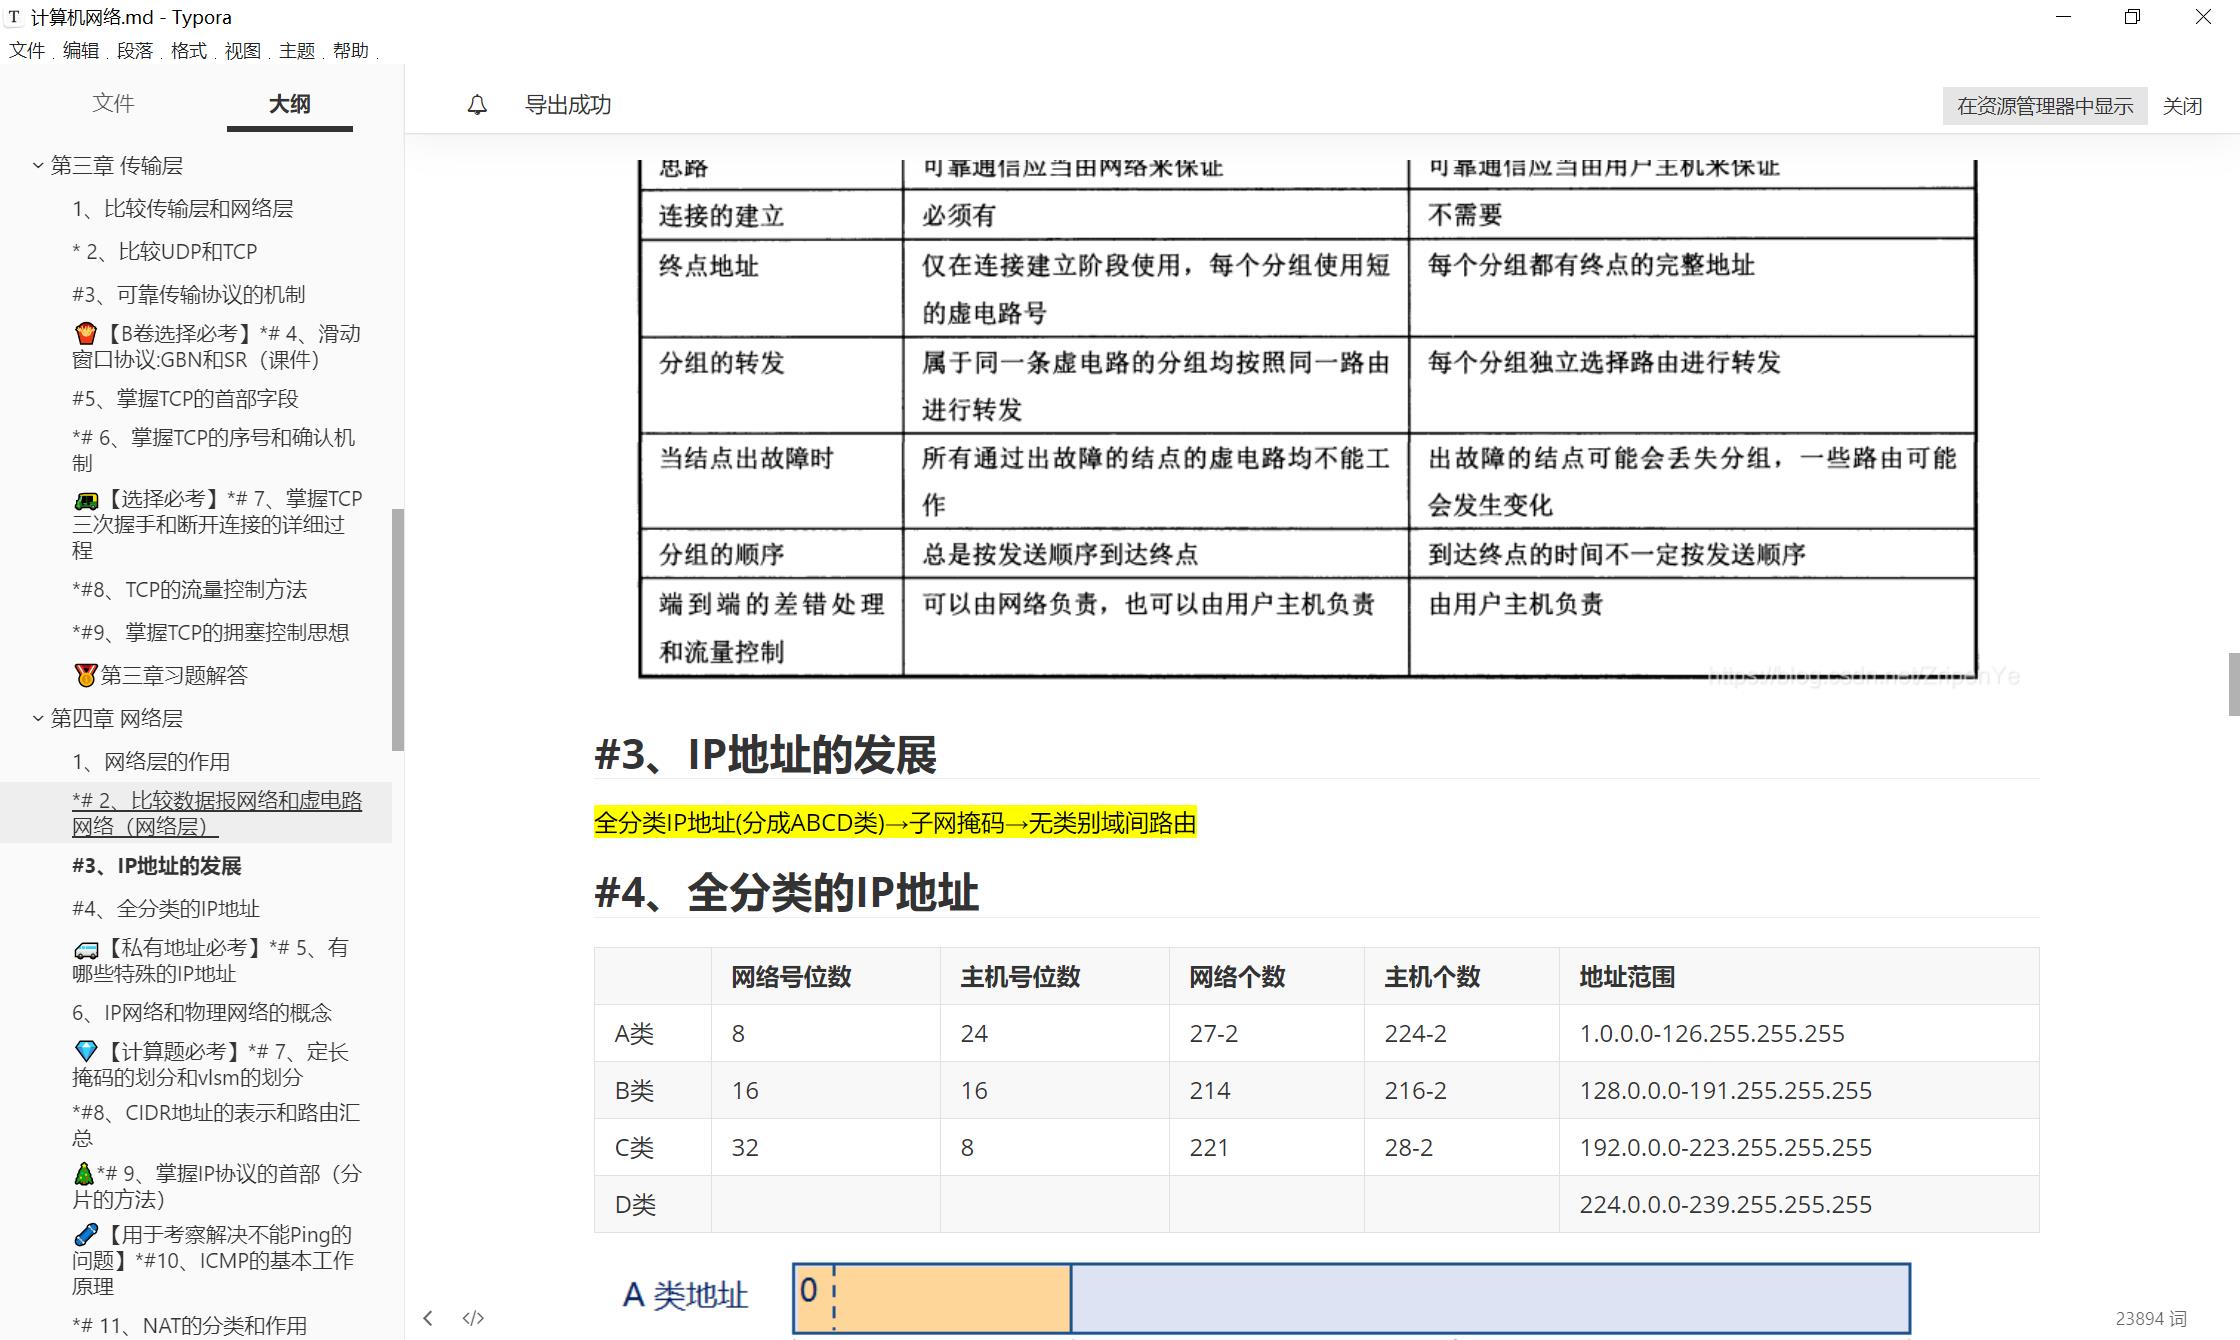Open 掌握IP协议的首部 outline entry
2240x1340 pixels.
[217, 1187]
